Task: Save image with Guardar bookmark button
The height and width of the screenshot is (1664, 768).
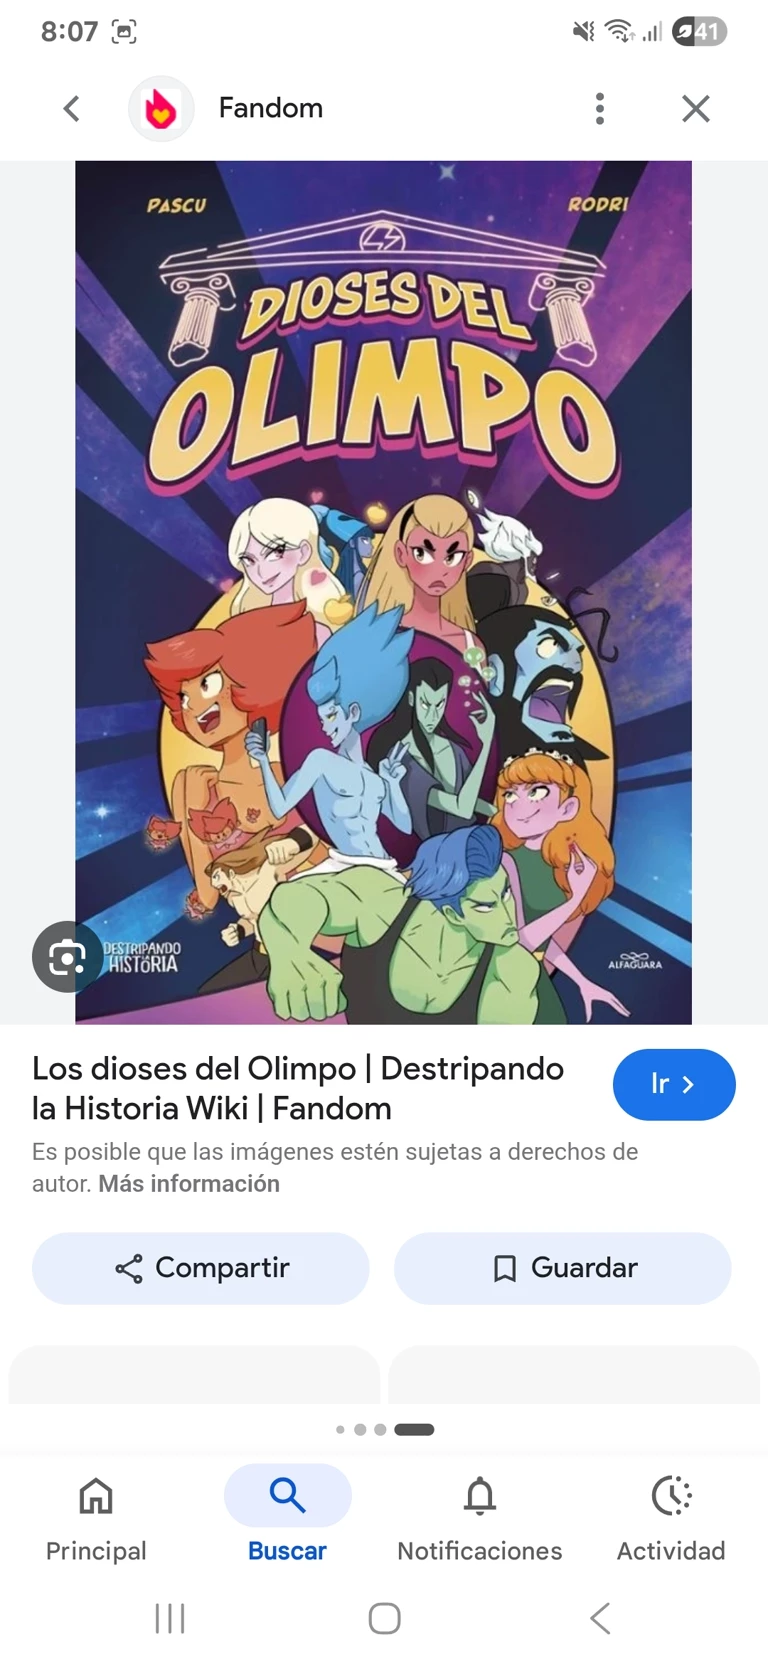Action: point(563,1268)
